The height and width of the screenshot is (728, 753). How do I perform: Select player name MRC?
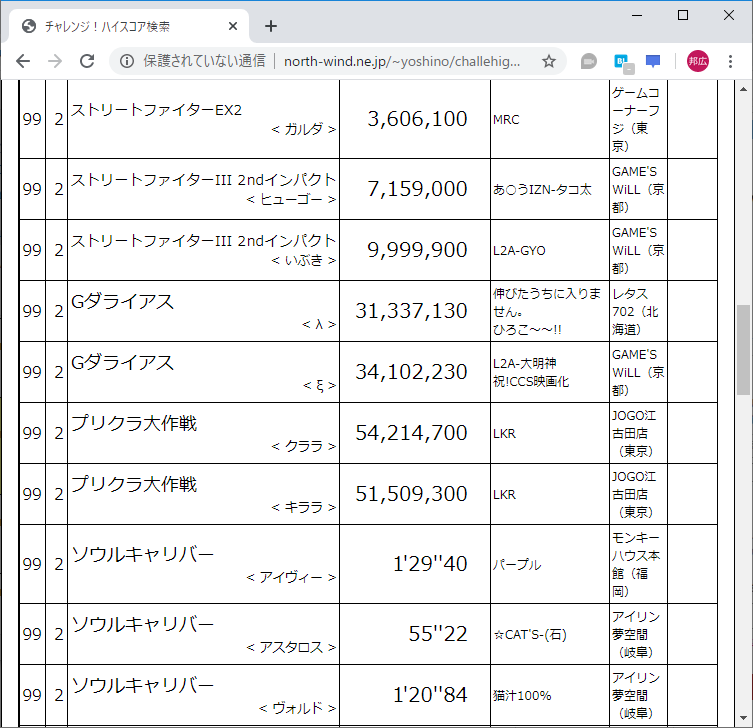pos(506,120)
